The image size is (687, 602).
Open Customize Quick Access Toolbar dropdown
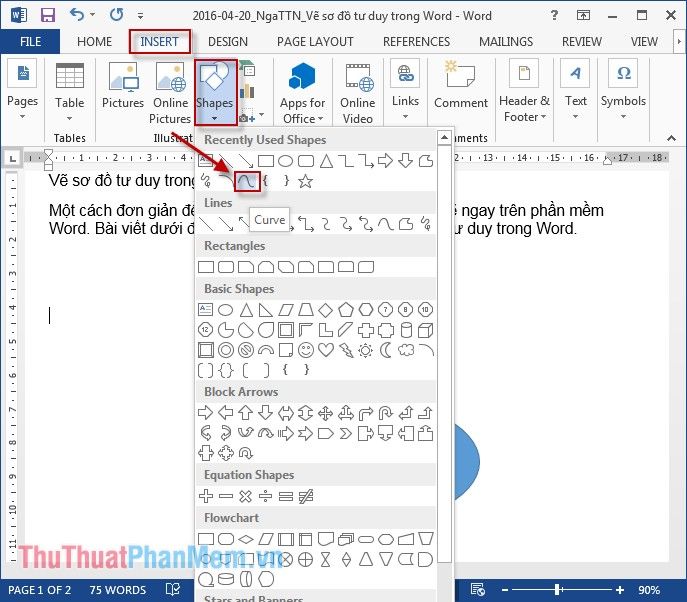tap(140, 16)
